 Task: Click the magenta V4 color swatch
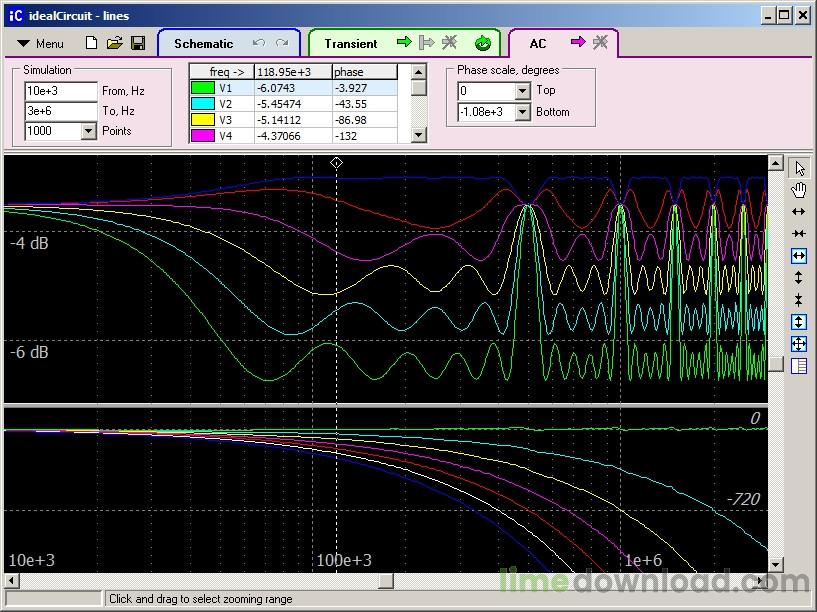(203, 136)
